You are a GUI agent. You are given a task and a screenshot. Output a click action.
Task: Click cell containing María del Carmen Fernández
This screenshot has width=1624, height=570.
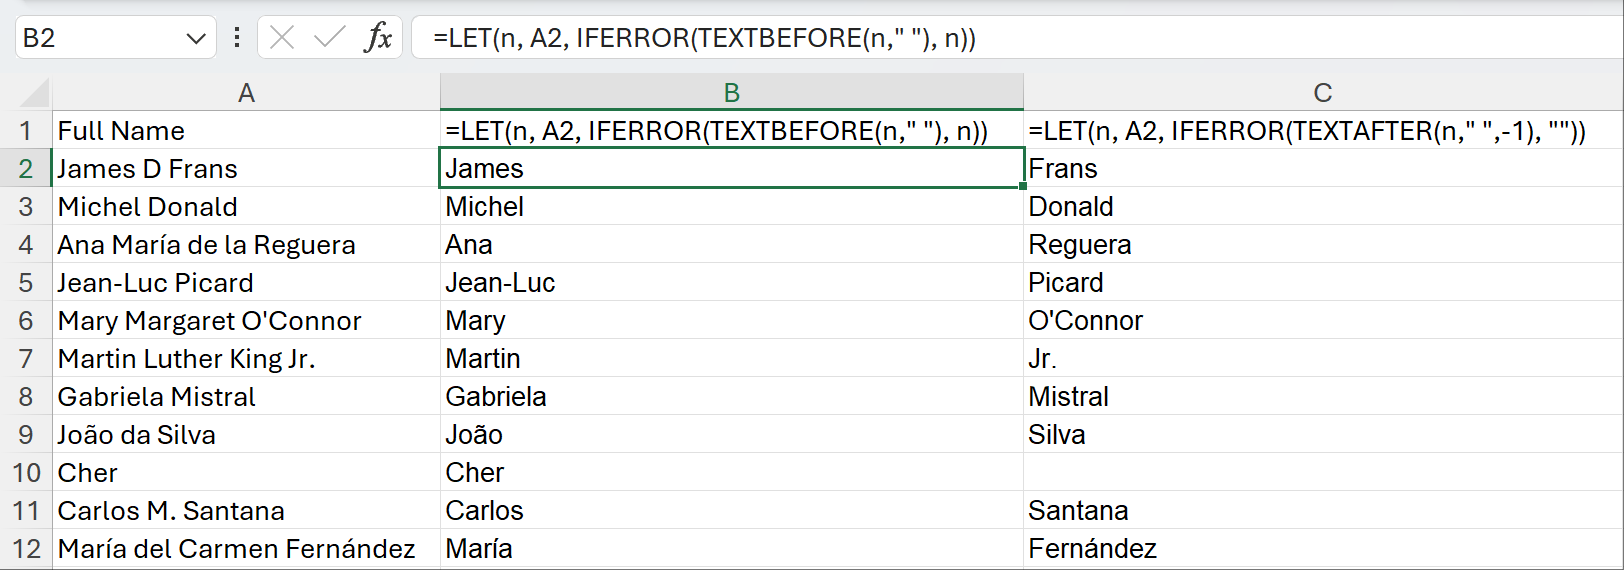236,549
